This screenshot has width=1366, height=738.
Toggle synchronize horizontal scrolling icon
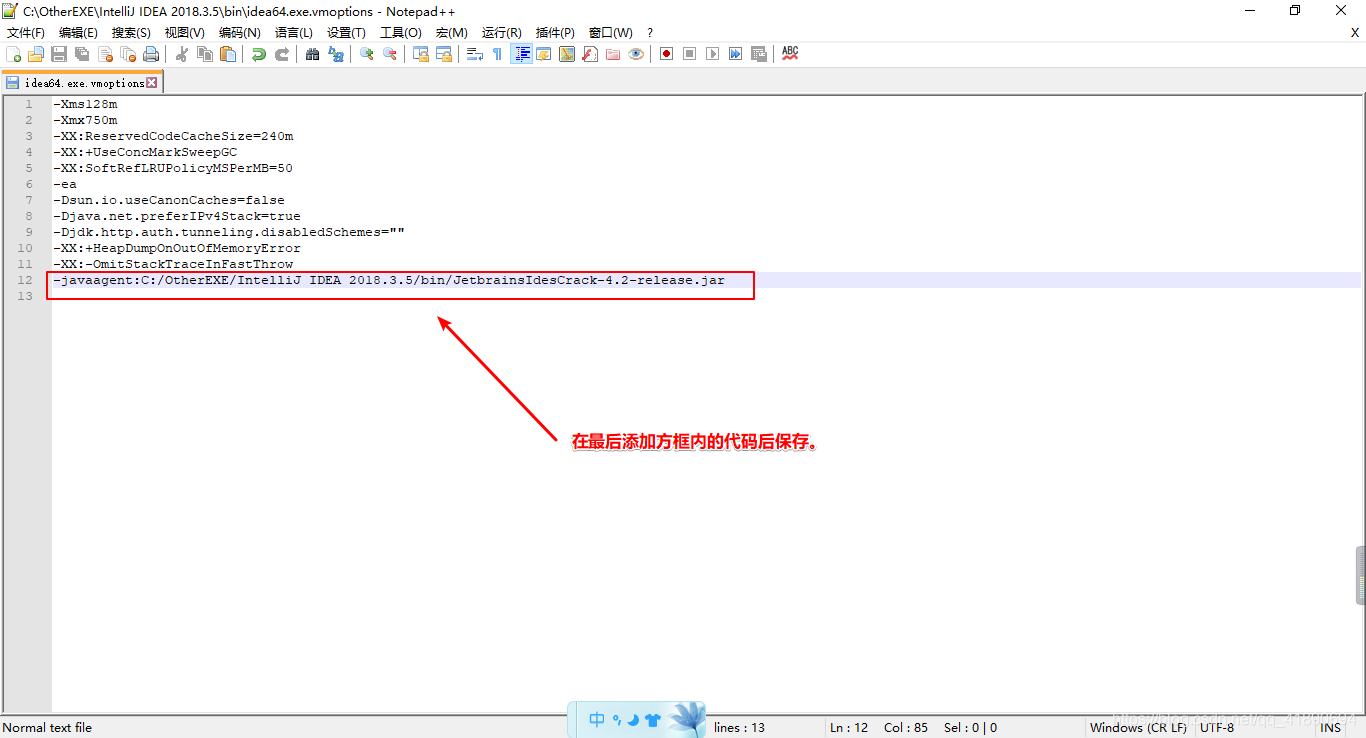(x=444, y=54)
